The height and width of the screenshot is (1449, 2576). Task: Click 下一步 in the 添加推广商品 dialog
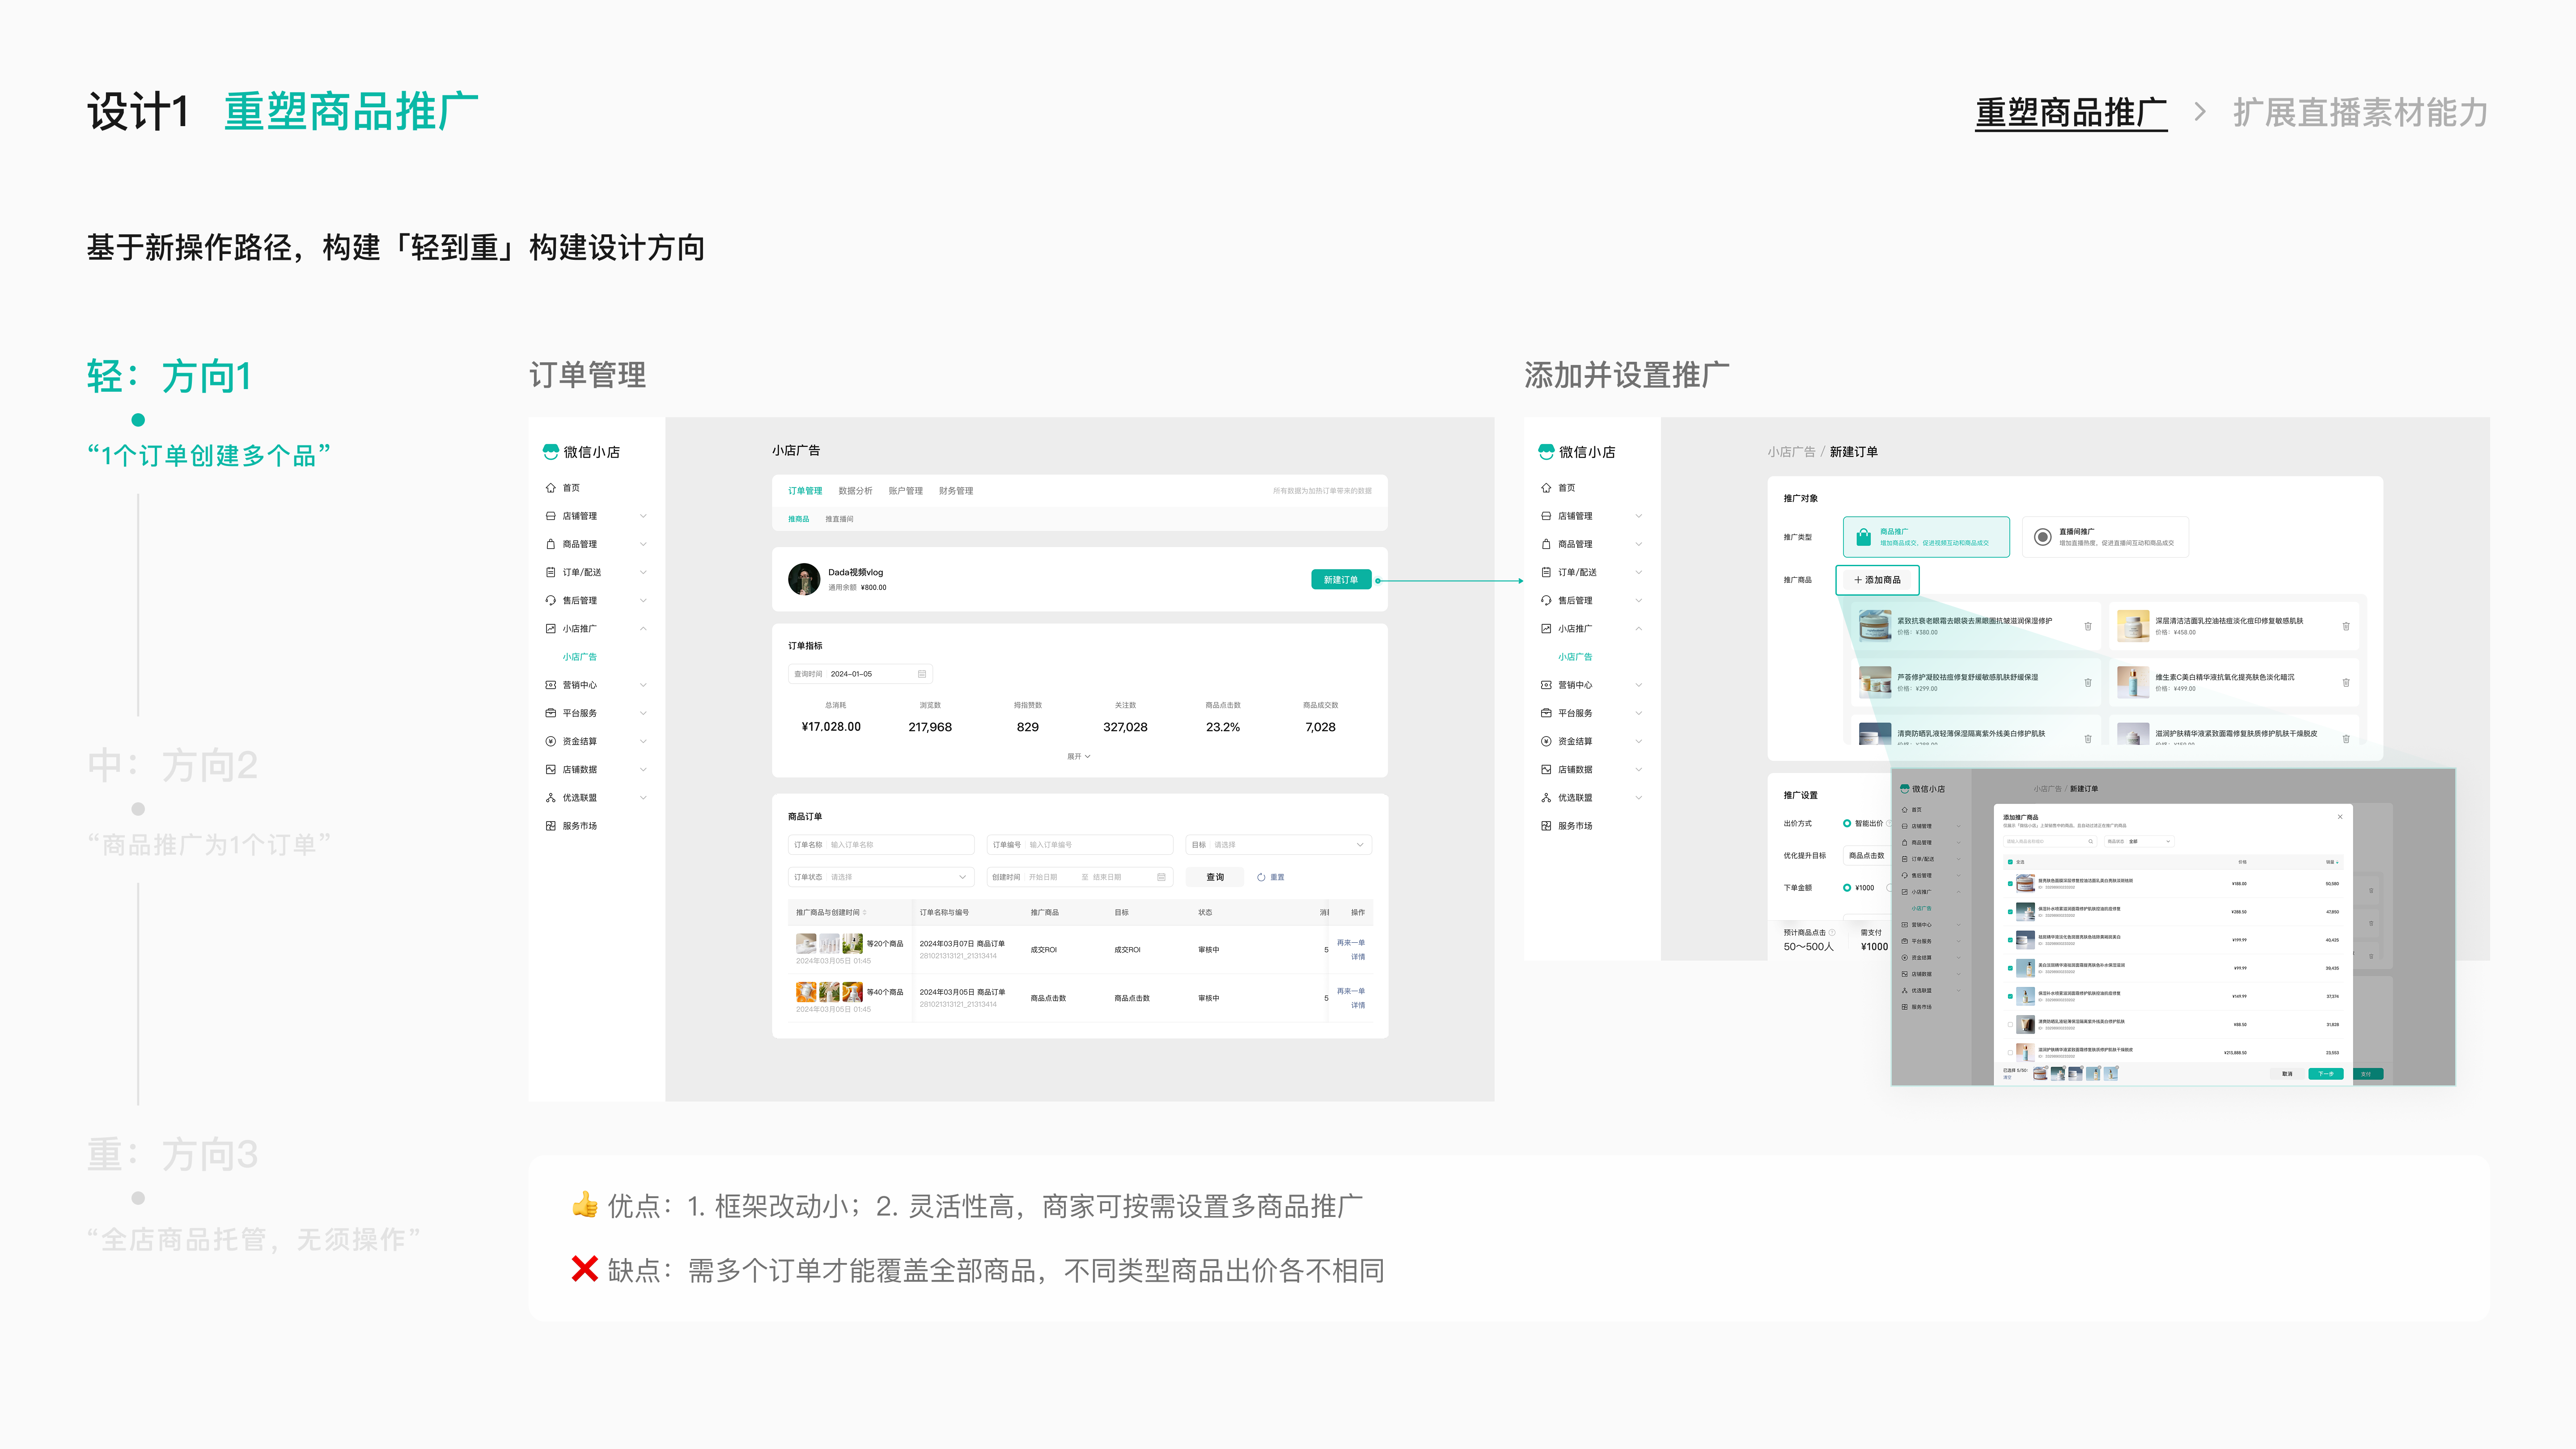2326,1074
